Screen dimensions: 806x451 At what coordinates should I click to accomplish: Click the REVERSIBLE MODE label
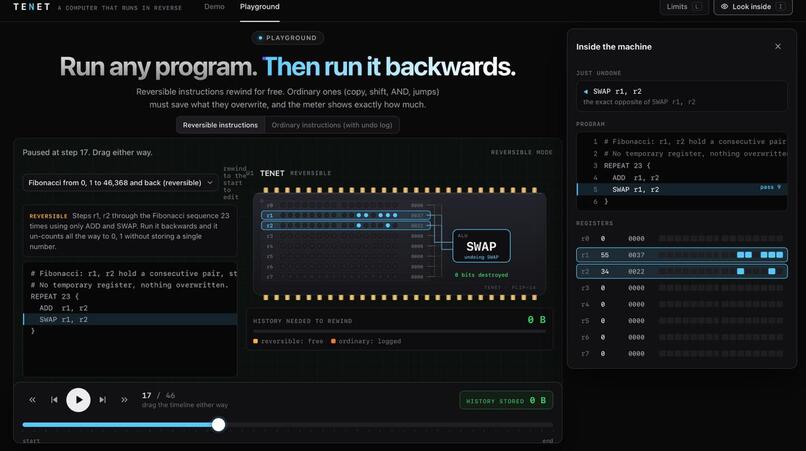[521, 152]
